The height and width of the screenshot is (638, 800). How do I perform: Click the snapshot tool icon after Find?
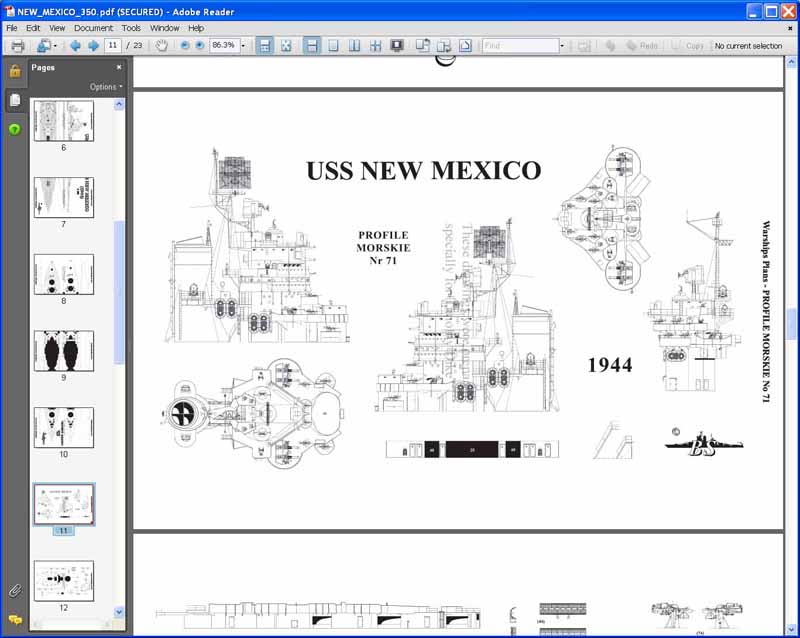click(x=584, y=46)
